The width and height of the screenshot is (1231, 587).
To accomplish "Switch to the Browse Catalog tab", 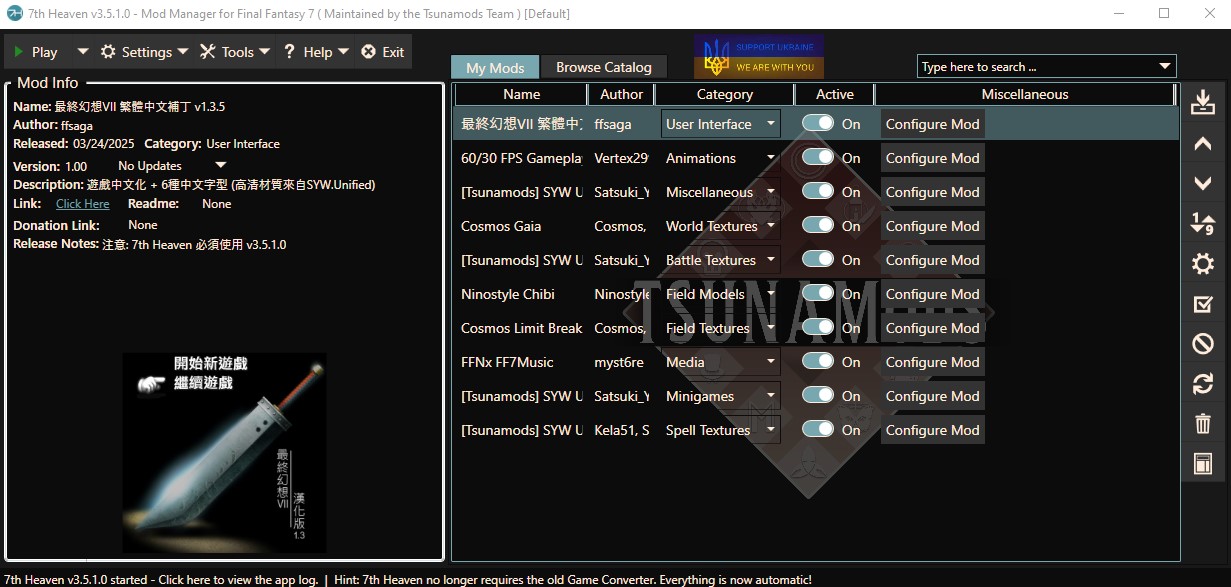I will (604, 67).
